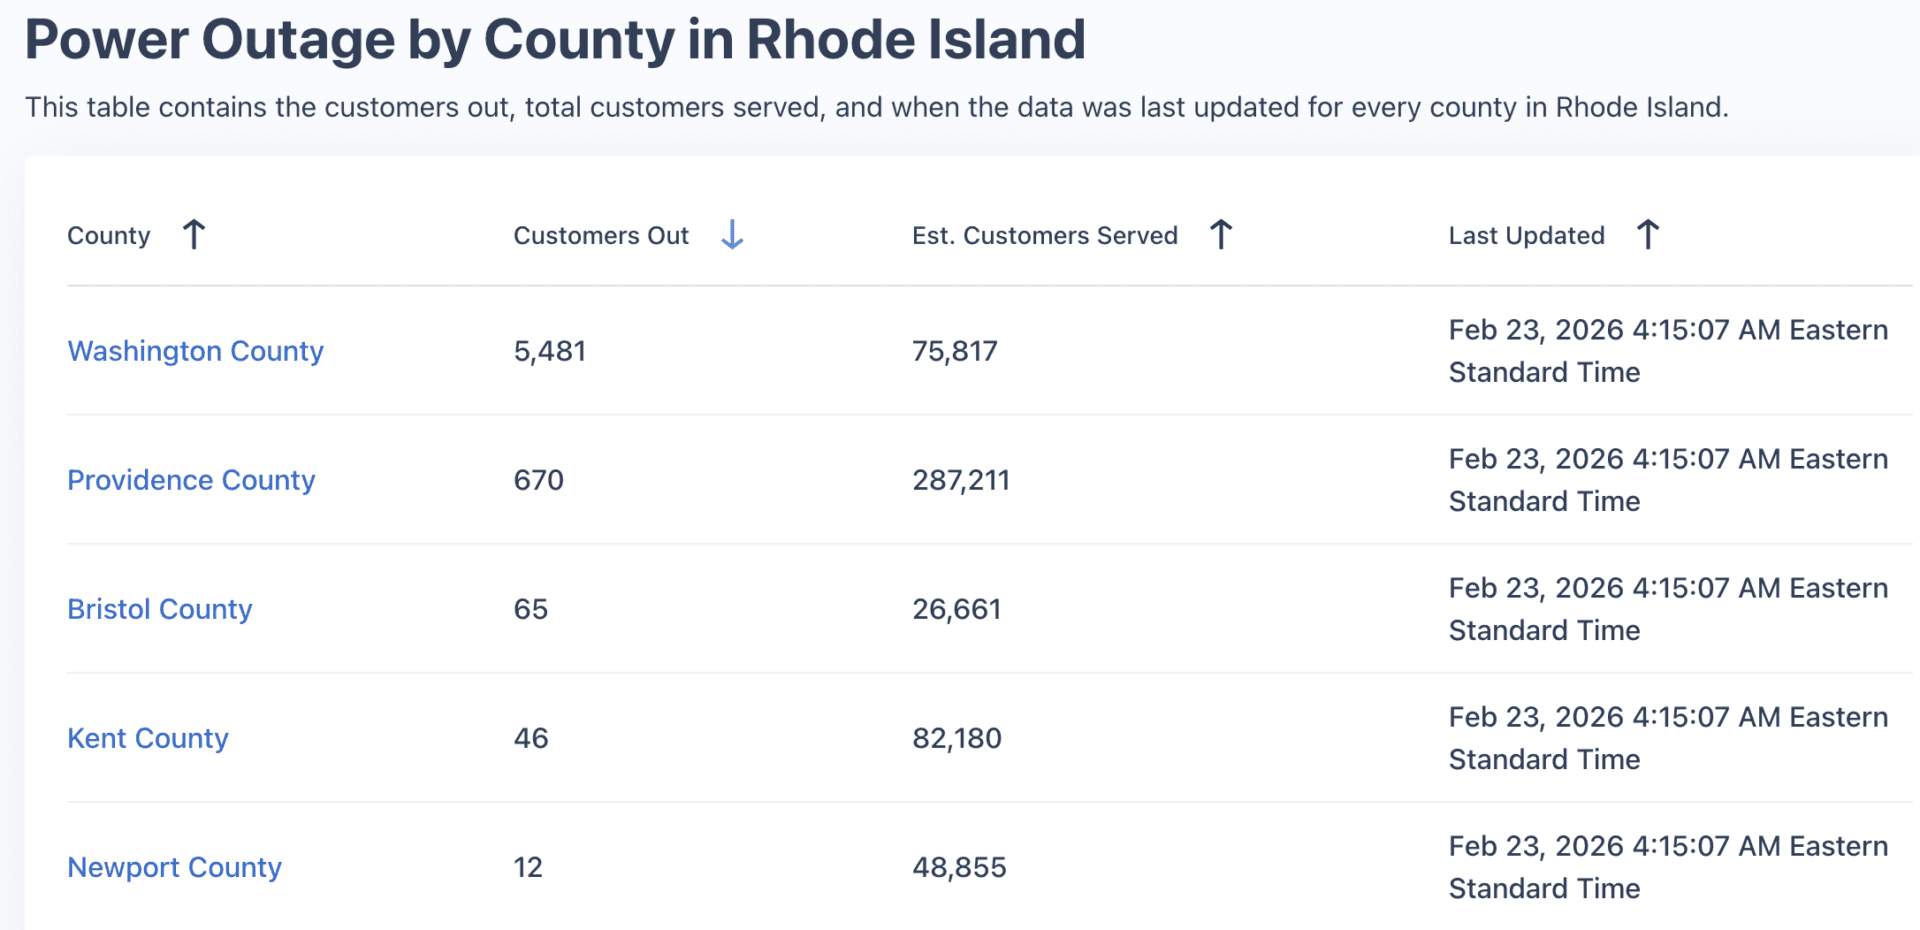Toggle sort order on County header
This screenshot has width=1920, height=930.
point(108,236)
